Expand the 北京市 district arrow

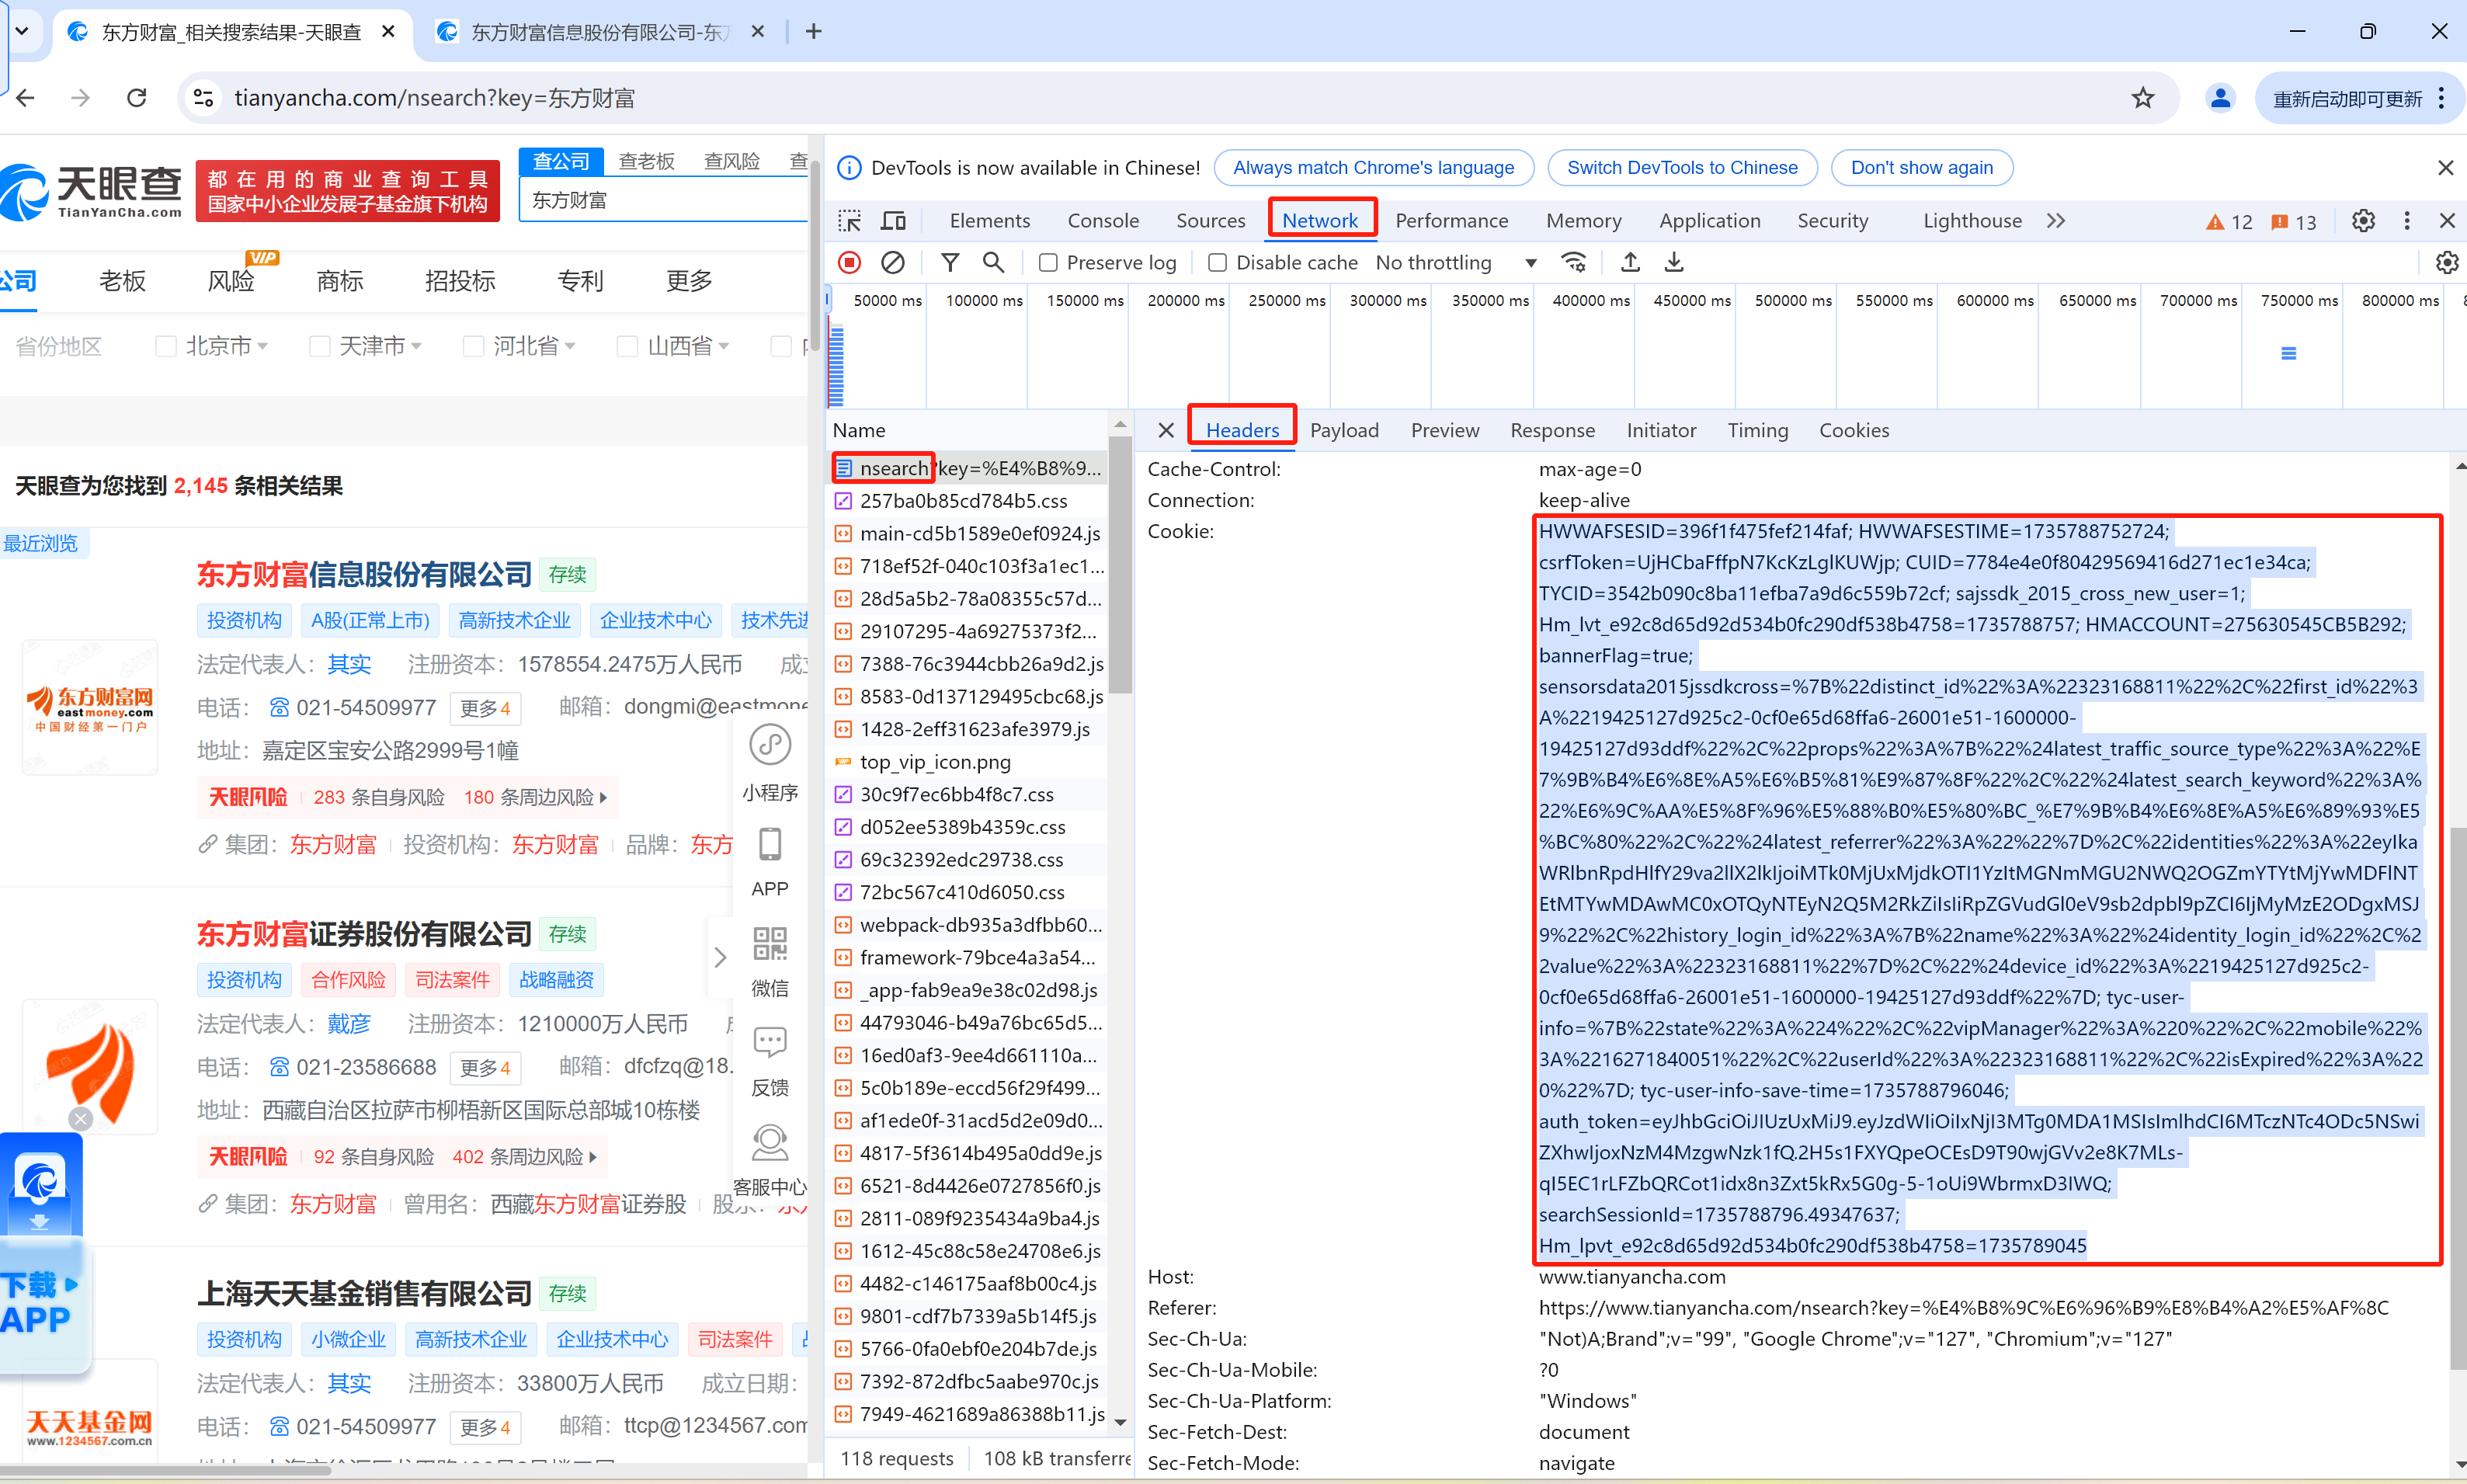click(263, 347)
